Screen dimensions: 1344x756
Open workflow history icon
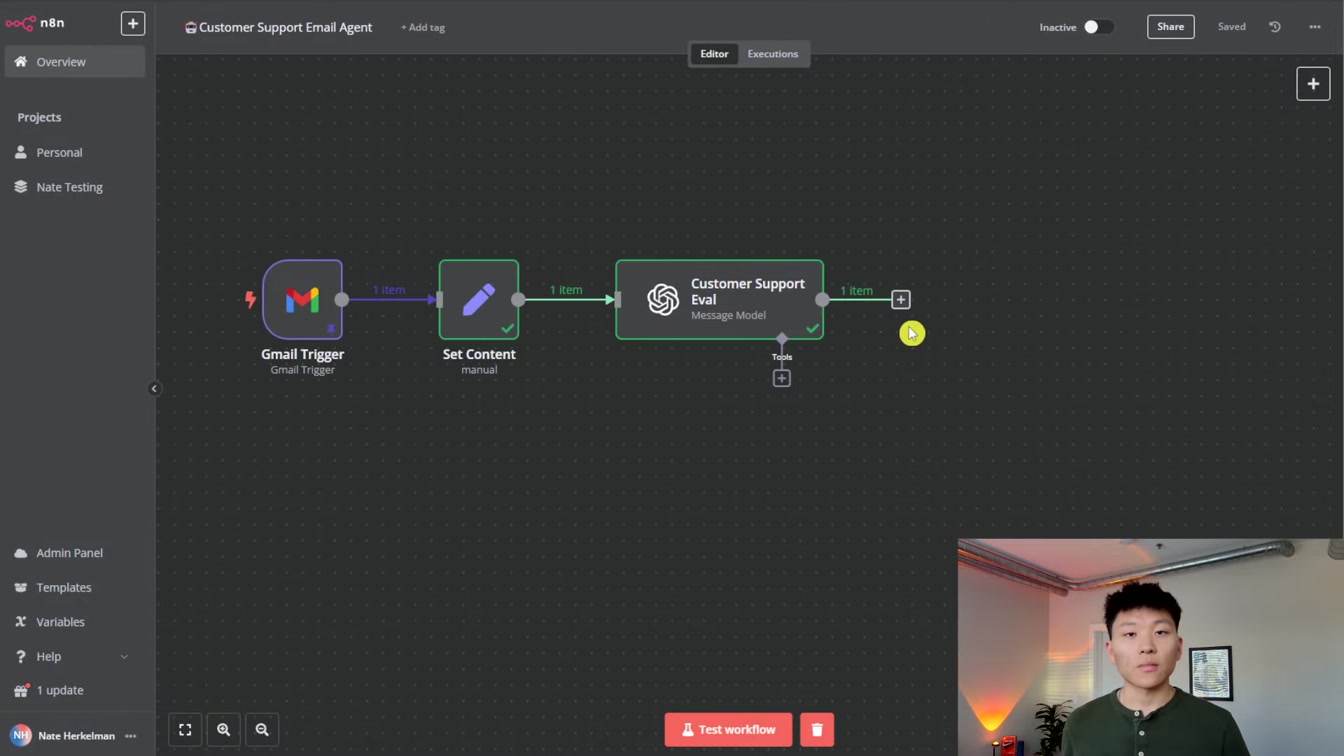click(1275, 27)
